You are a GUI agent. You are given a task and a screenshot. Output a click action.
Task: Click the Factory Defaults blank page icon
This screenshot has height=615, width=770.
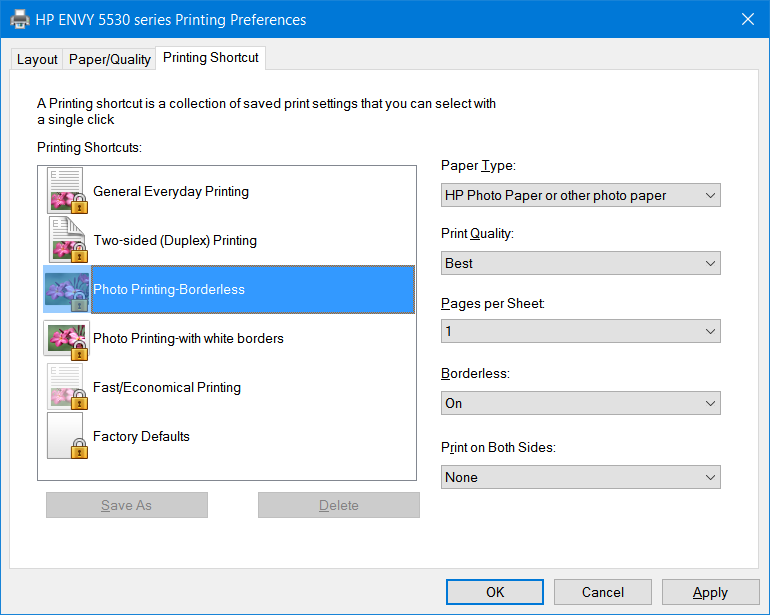(67, 436)
